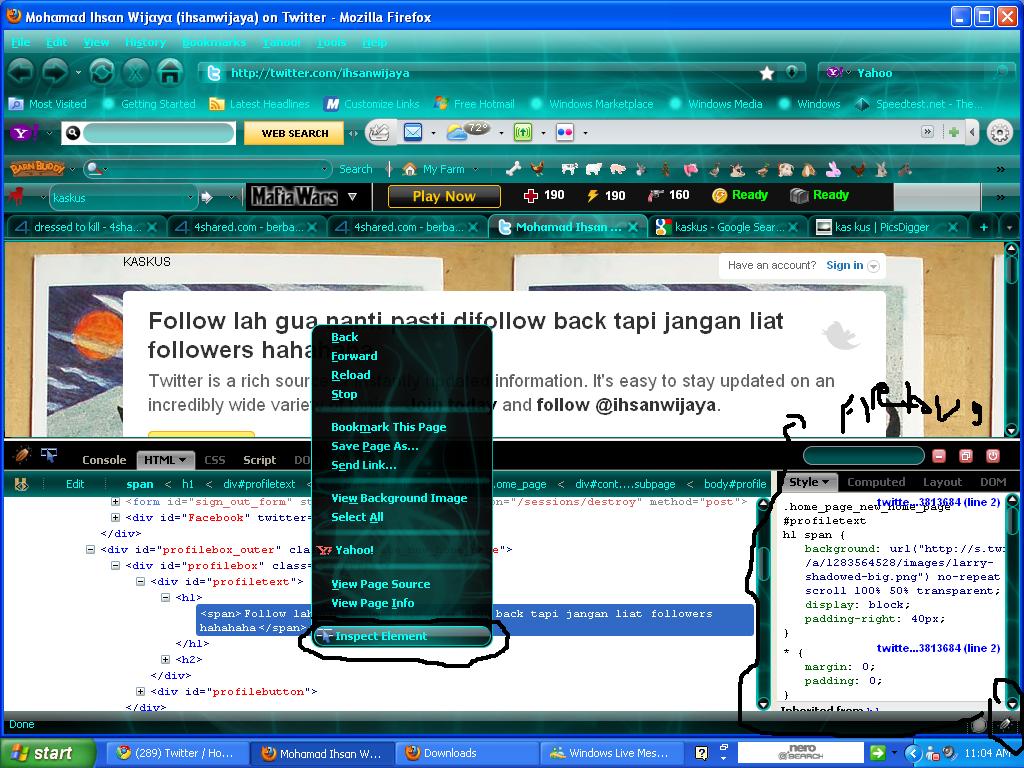Expand the Facebook div node

click(x=115, y=517)
